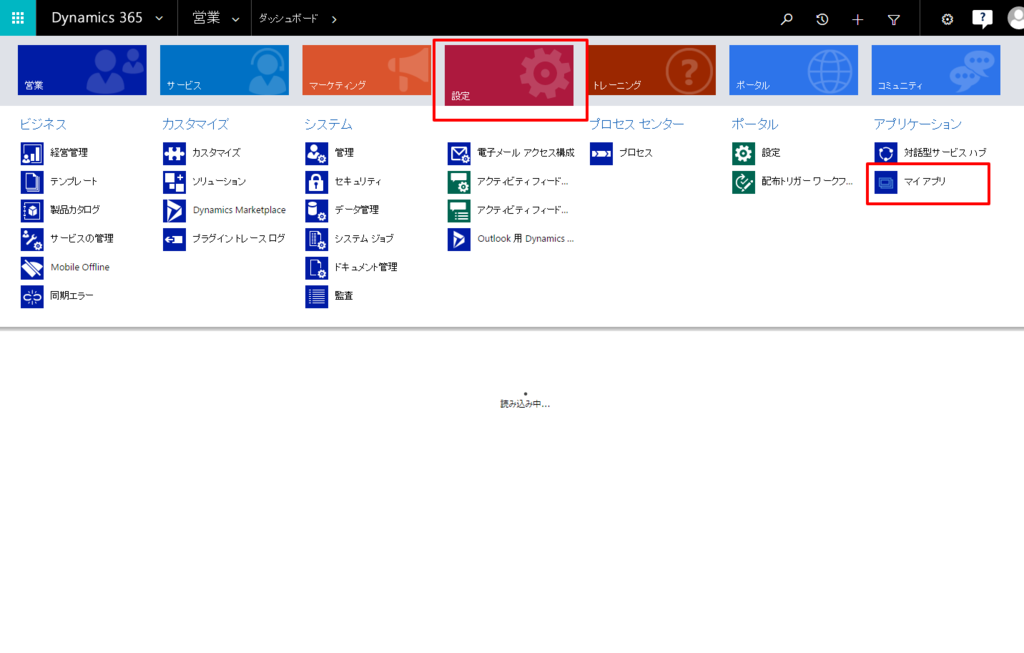Select the 設定 tile
The height and width of the screenshot is (653, 1024).
pyautogui.click(x=509, y=75)
